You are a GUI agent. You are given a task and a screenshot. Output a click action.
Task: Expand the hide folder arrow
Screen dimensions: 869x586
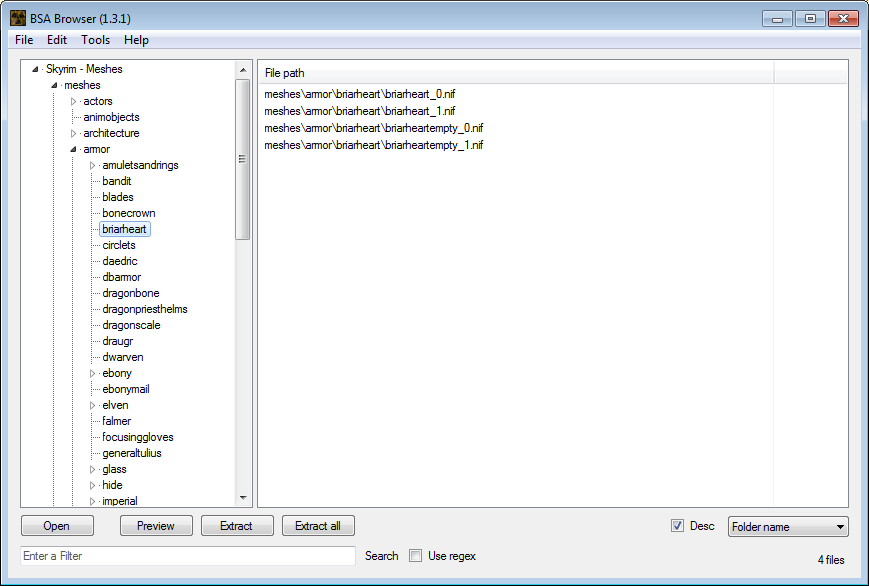[x=92, y=486]
